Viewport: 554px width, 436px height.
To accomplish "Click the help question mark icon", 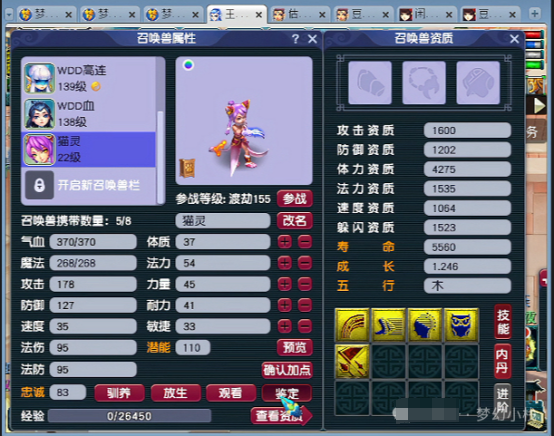I will (295, 39).
